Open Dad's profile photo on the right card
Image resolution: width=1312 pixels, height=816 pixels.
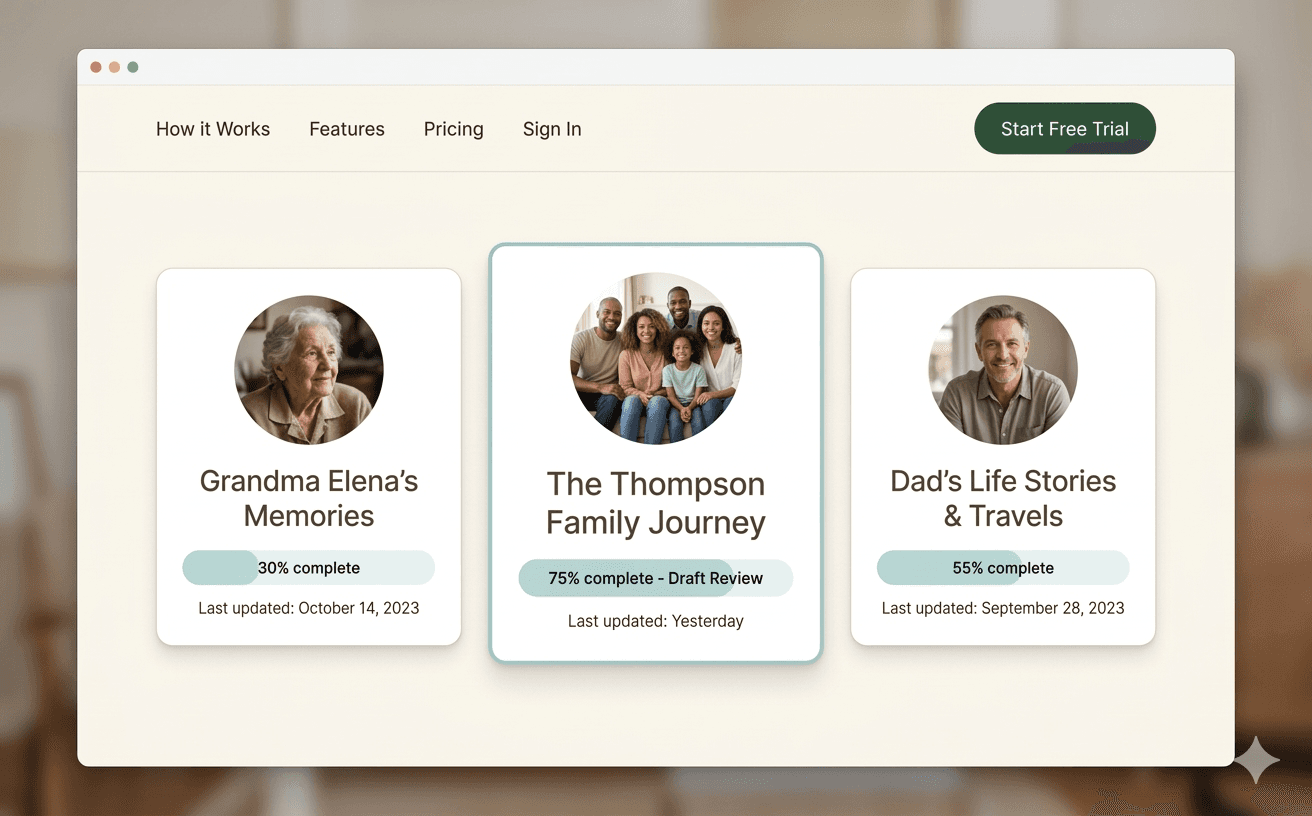pyautogui.click(x=1002, y=369)
